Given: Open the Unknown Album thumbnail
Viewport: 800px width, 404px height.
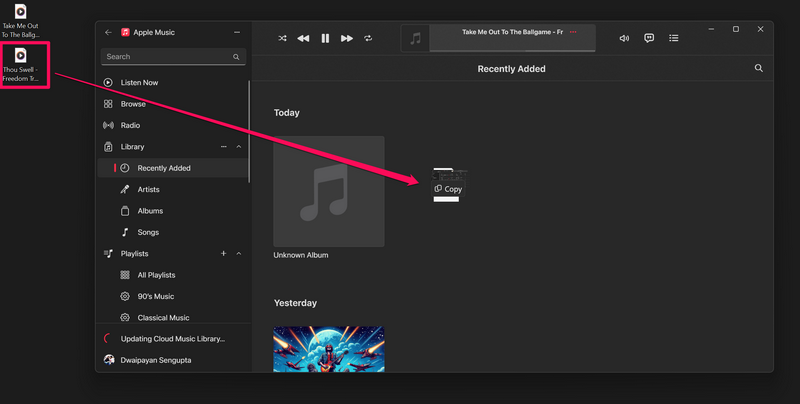Looking at the screenshot, I should 329,191.
